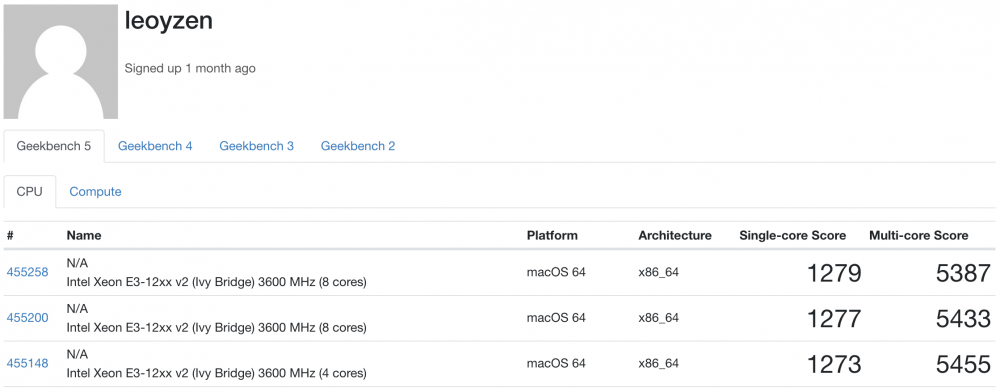The image size is (1000, 388).
Task: Open result link 455258
Action: coord(27,272)
